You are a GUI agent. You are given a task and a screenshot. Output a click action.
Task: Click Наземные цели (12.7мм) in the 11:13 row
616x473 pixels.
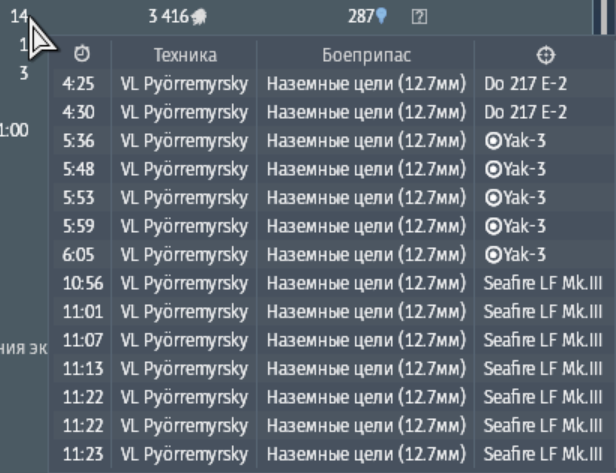pos(366,369)
